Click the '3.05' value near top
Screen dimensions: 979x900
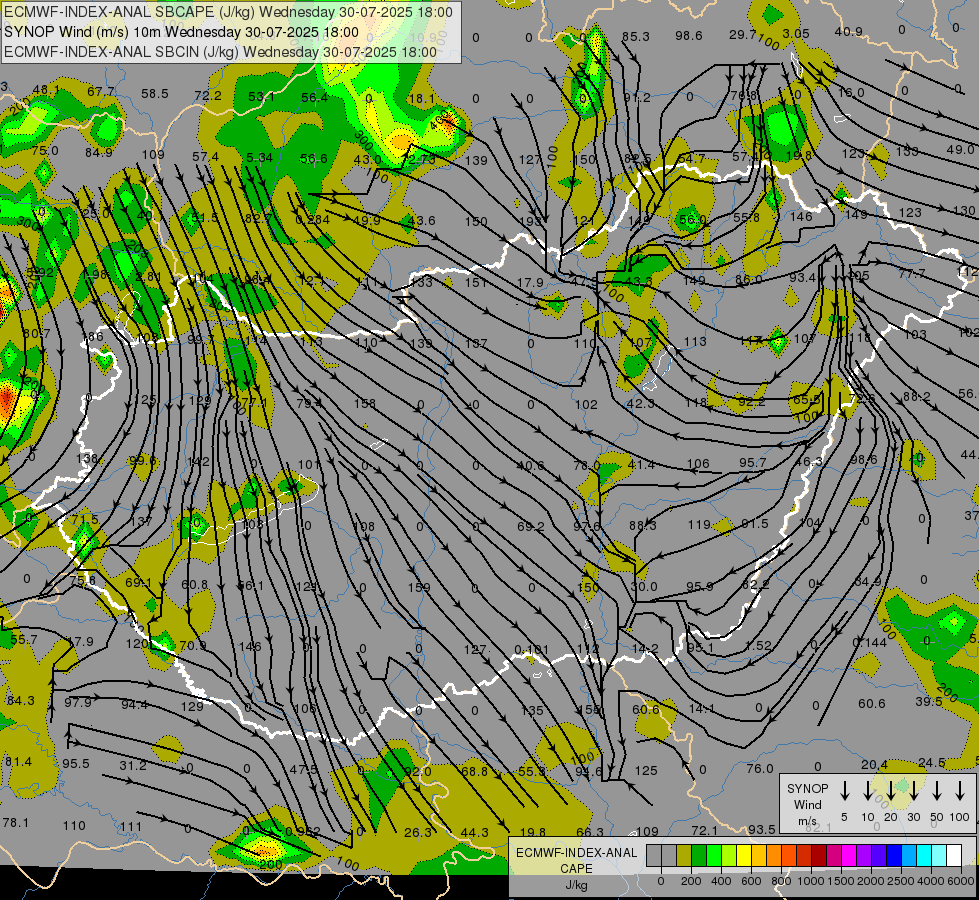click(x=796, y=33)
